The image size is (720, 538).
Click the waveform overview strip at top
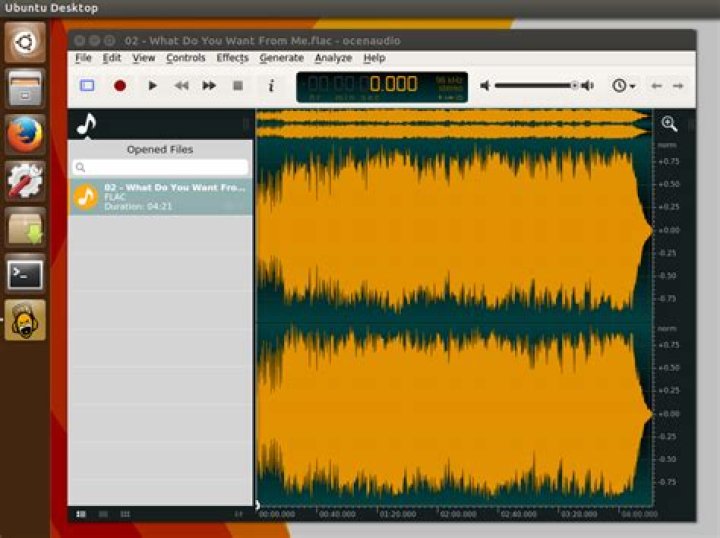[x=454, y=123]
